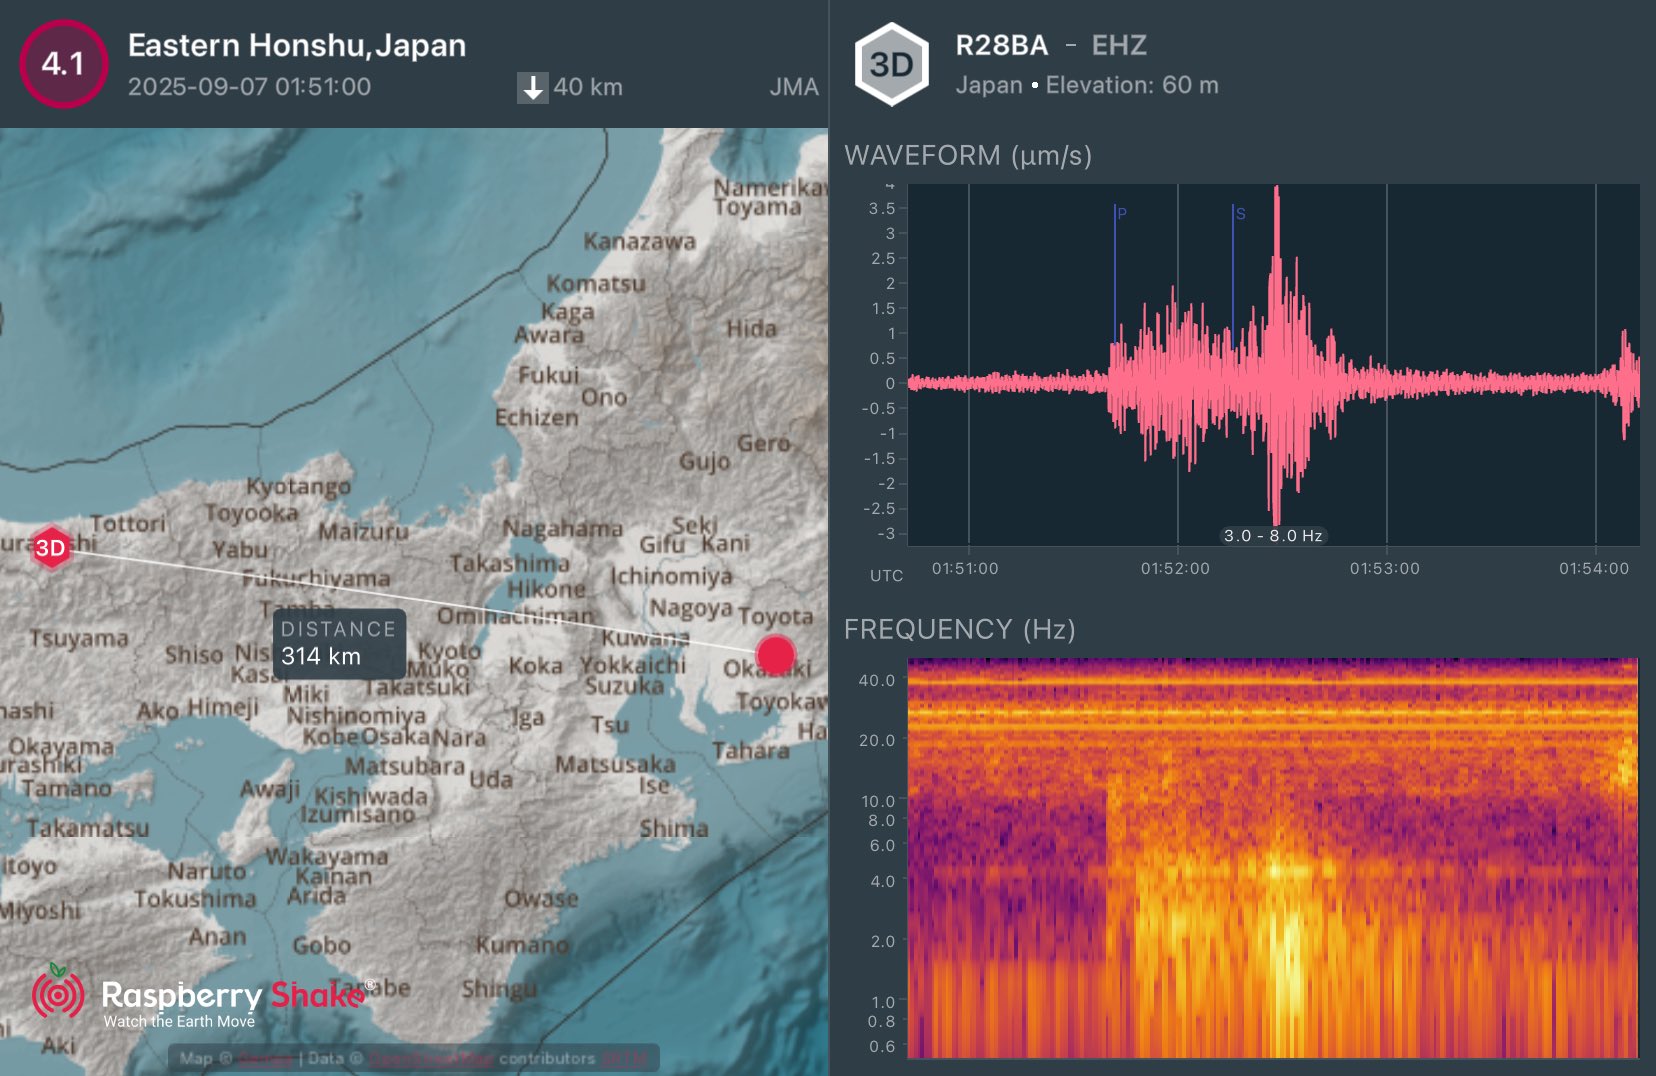The image size is (1656, 1076).
Task: Click Toyama city label on the map
Action: pyautogui.click(x=757, y=207)
